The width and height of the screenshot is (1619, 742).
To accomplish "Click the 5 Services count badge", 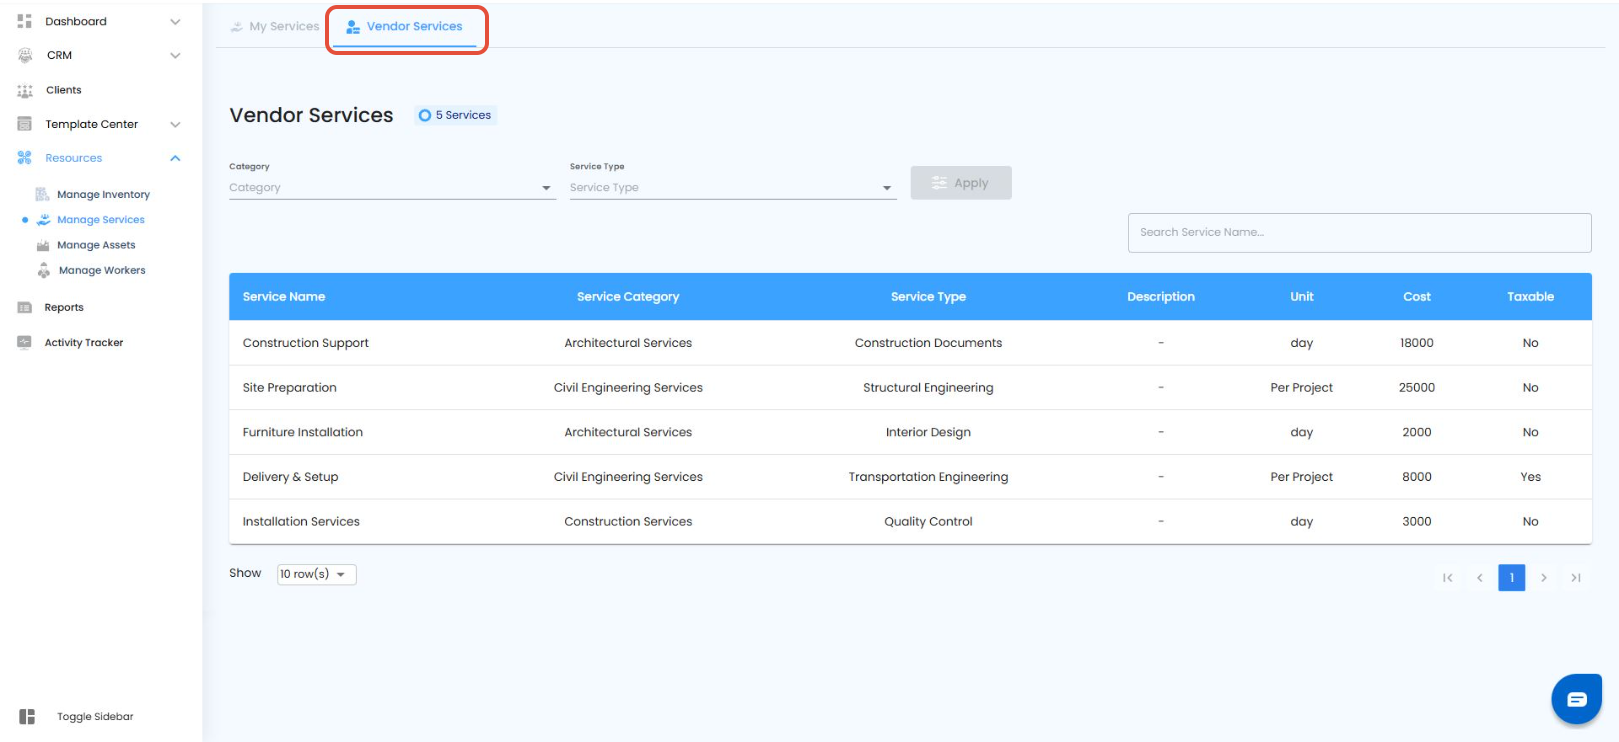I will click(456, 115).
